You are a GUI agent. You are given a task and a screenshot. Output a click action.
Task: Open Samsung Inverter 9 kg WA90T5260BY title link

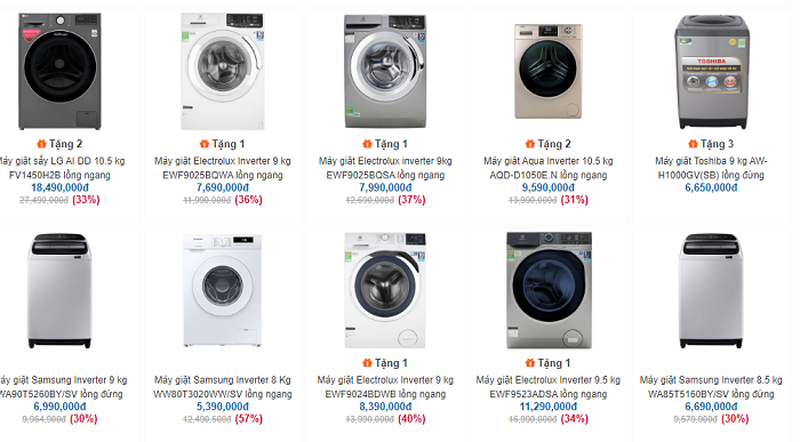[63, 387]
